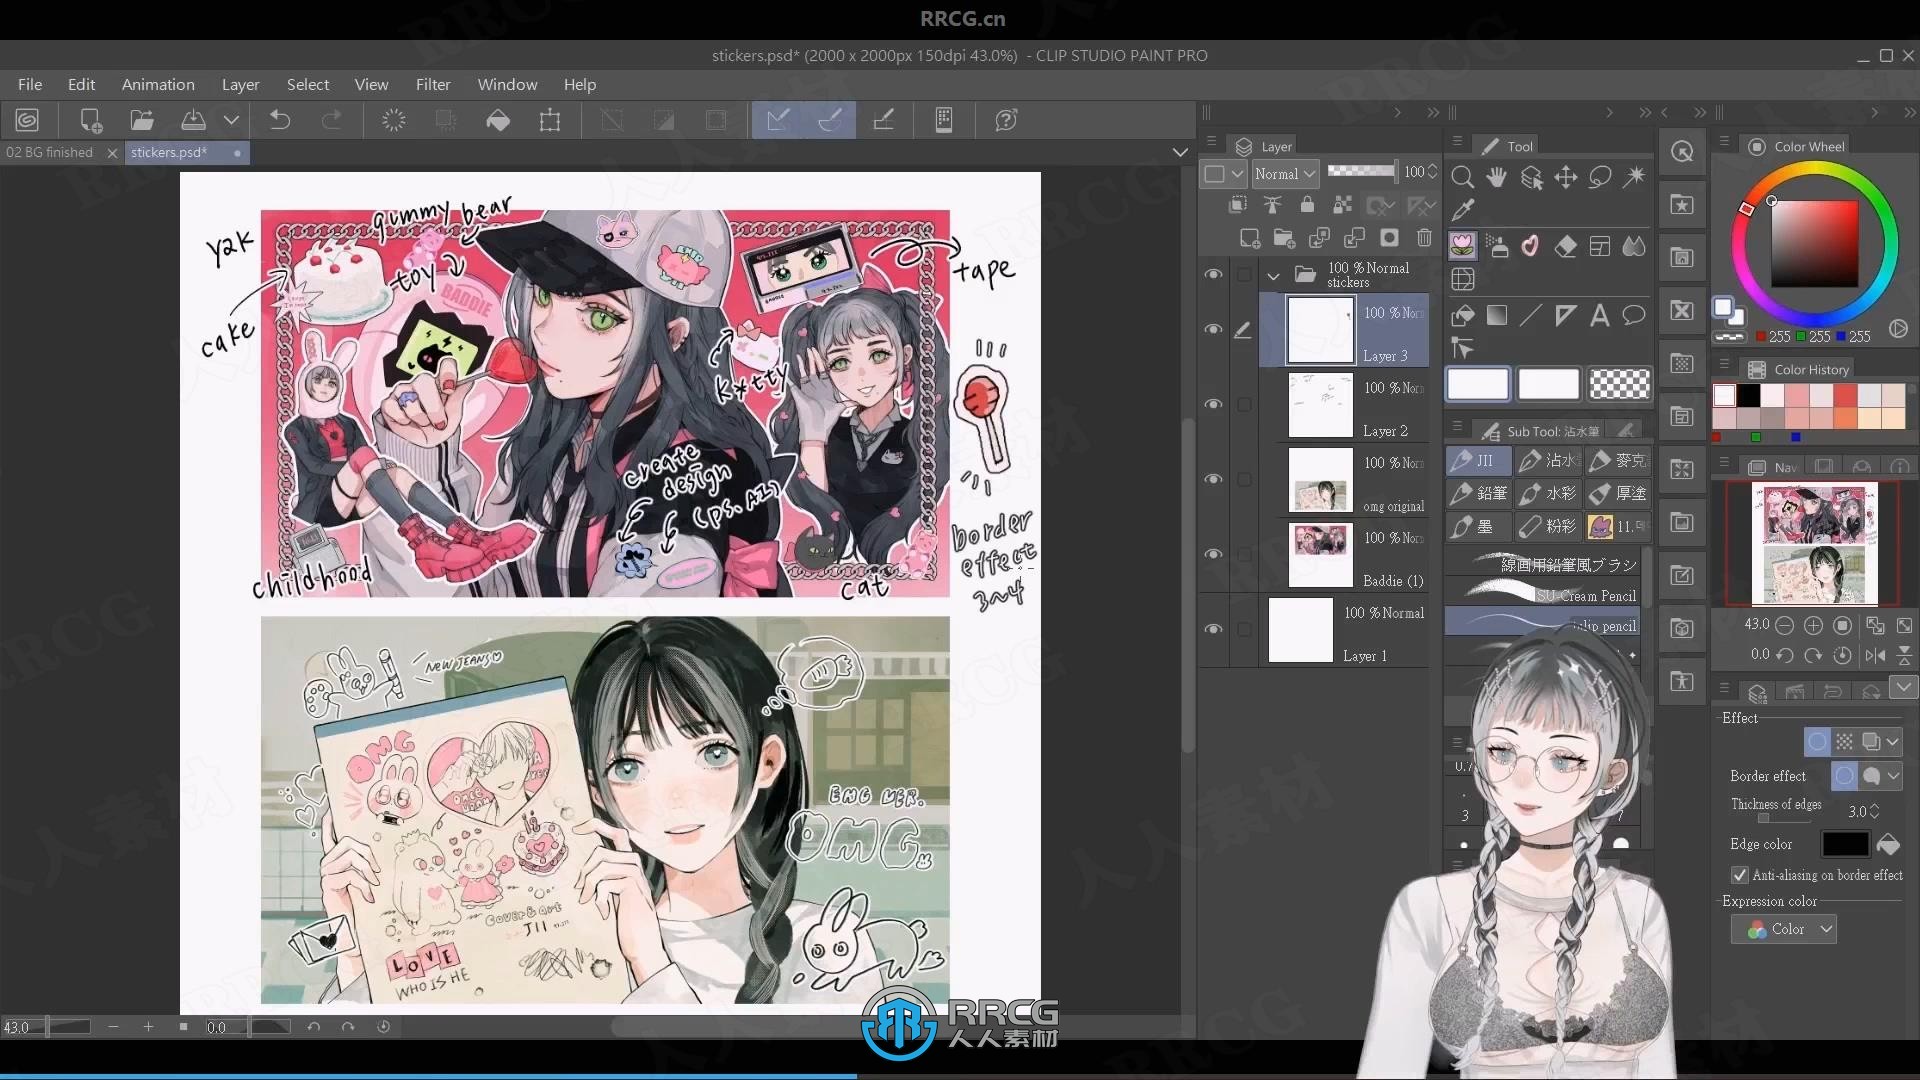Image resolution: width=1920 pixels, height=1080 pixels.
Task: Select the Balloon speech bubble tool
Action: (x=1634, y=316)
